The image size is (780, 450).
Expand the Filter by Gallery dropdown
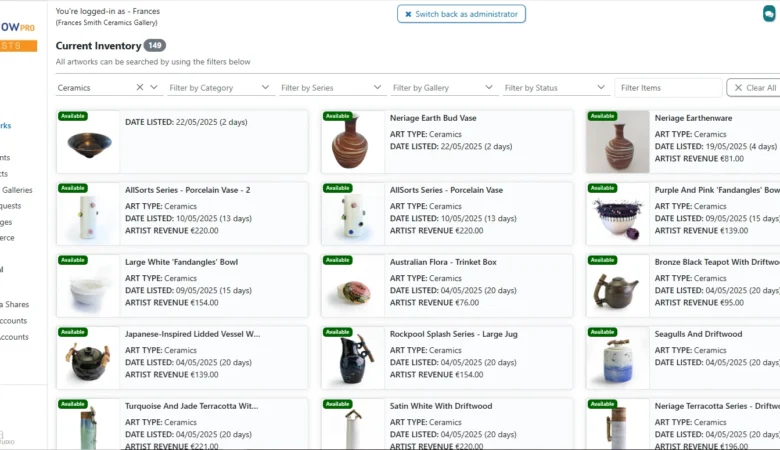(443, 88)
